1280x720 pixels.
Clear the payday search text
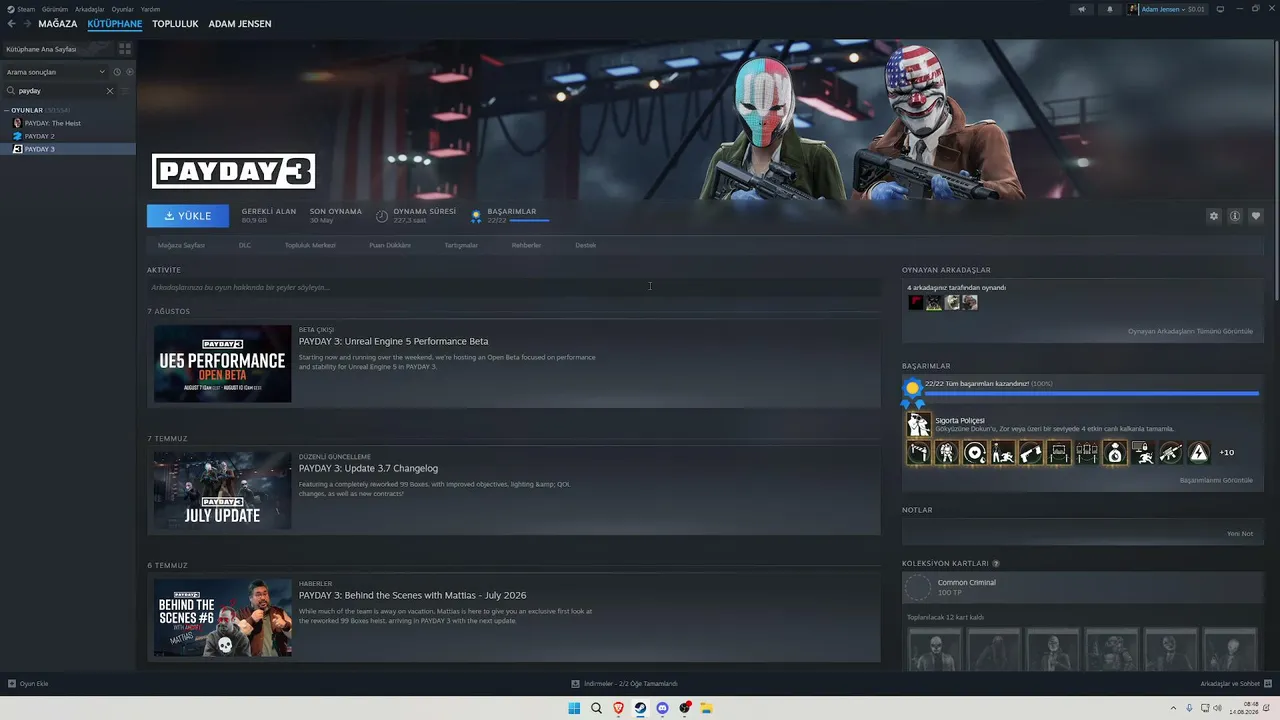pos(110,91)
